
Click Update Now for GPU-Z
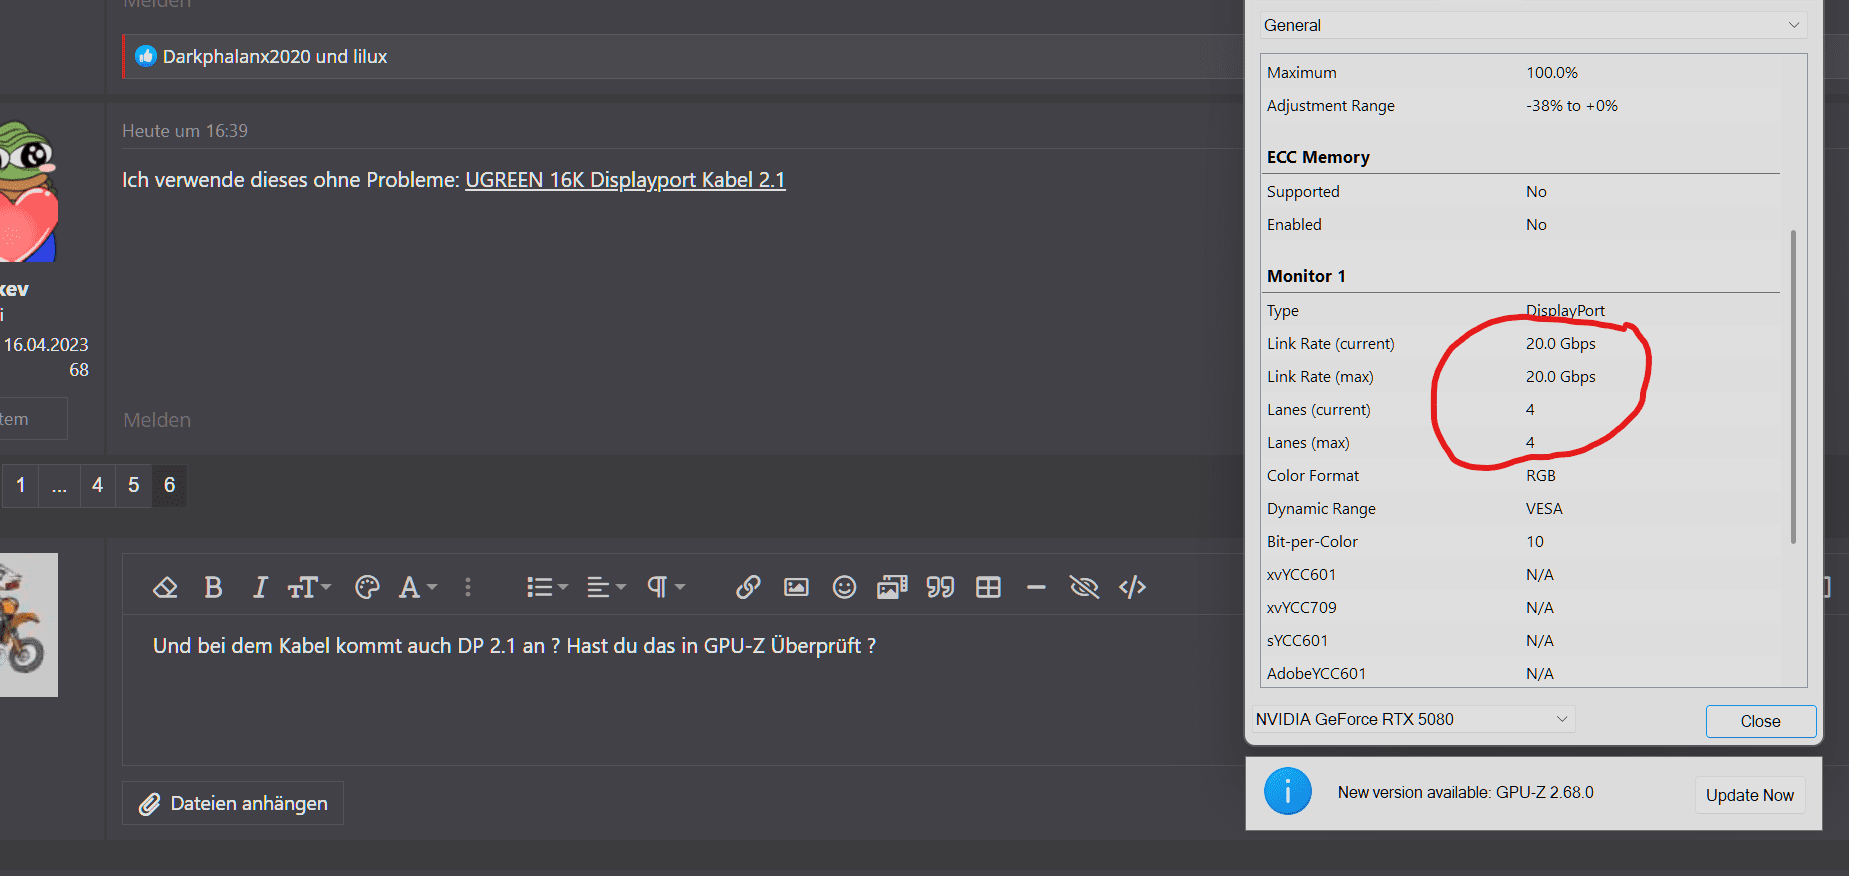coord(1749,795)
